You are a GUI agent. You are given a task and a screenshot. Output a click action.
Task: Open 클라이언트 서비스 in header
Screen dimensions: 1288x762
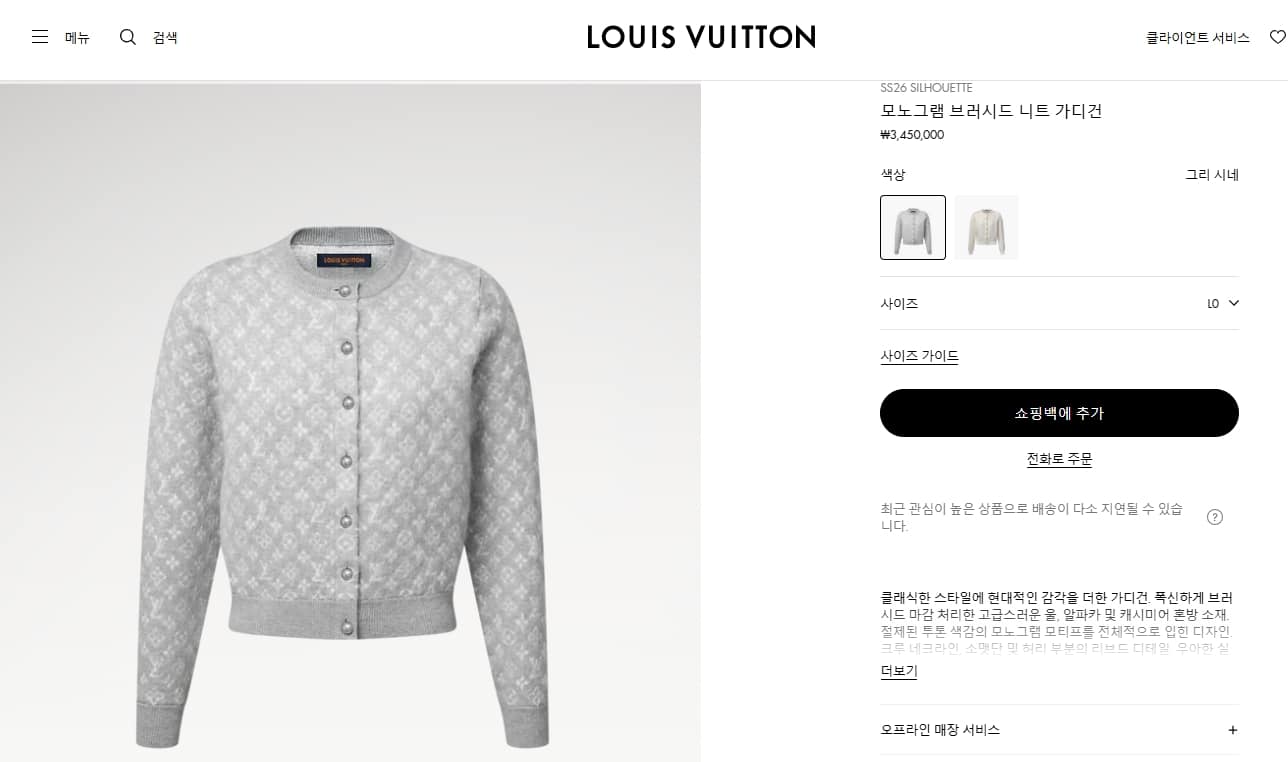[x=1198, y=38]
